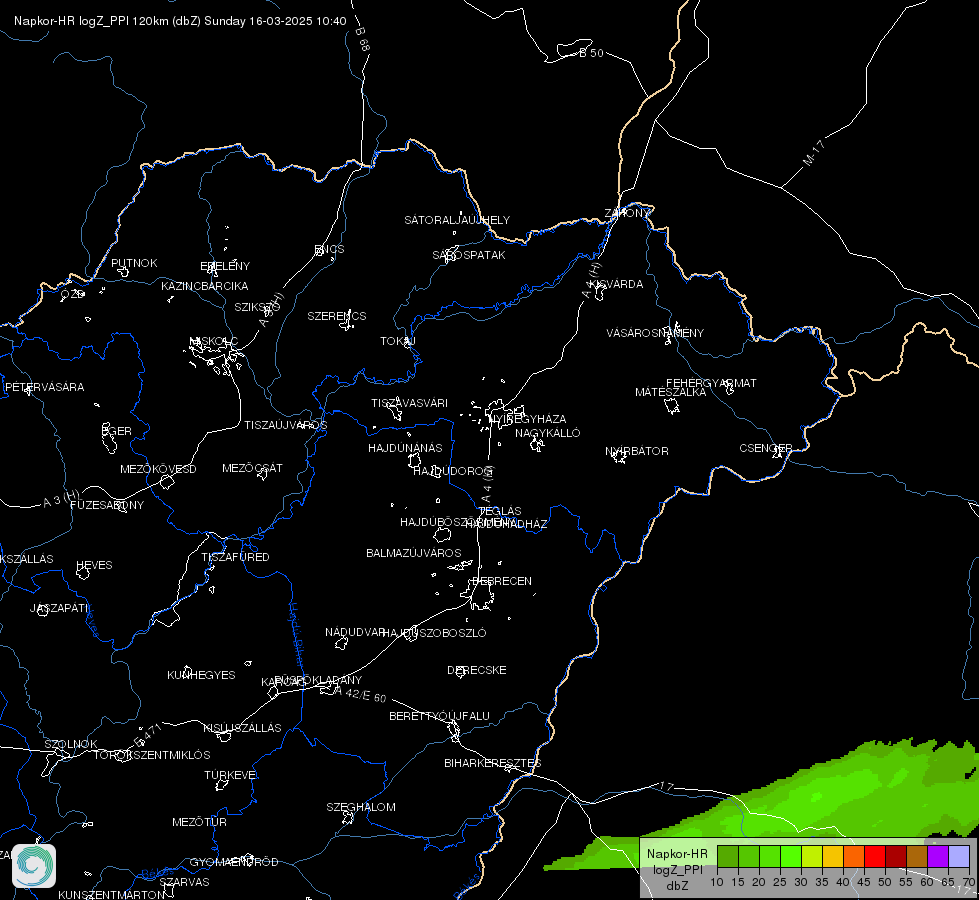The width and height of the screenshot is (979, 900).
Task: Click the FÜZESABONY label
Action: tap(107, 505)
